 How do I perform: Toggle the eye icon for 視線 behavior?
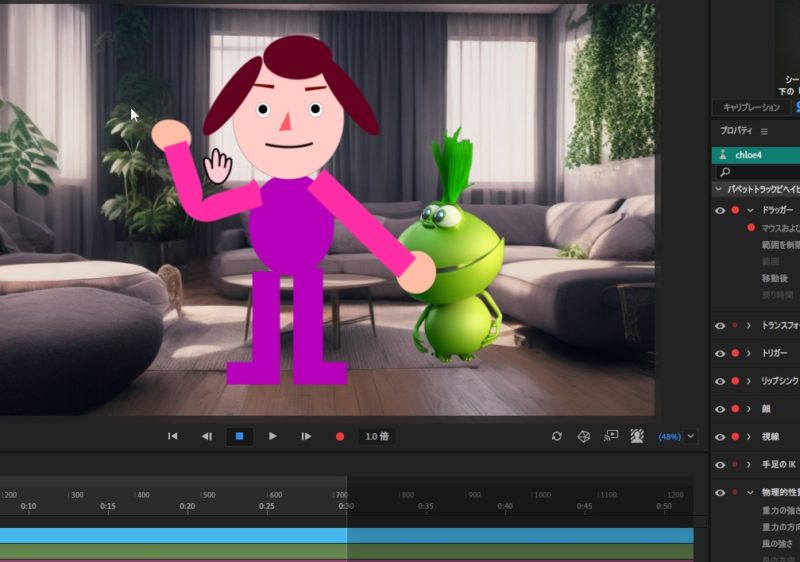719,437
